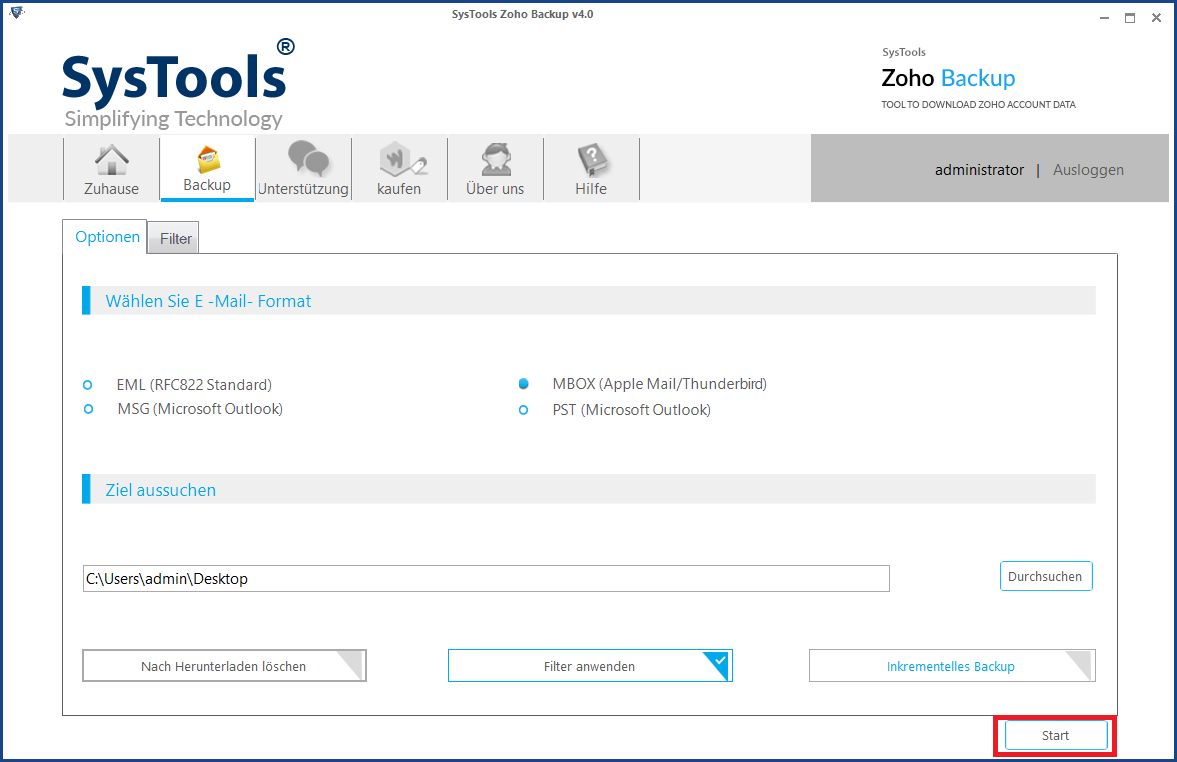Click the Start button
The height and width of the screenshot is (762, 1177).
(x=1055, y=736)
